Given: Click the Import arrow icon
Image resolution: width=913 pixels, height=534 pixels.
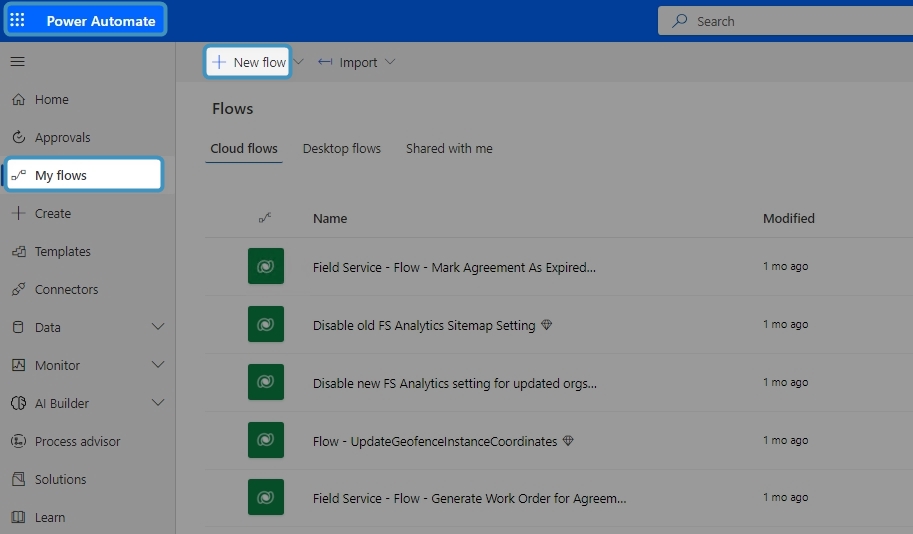Looking at the screenshot, I should [x=325, y=62].
